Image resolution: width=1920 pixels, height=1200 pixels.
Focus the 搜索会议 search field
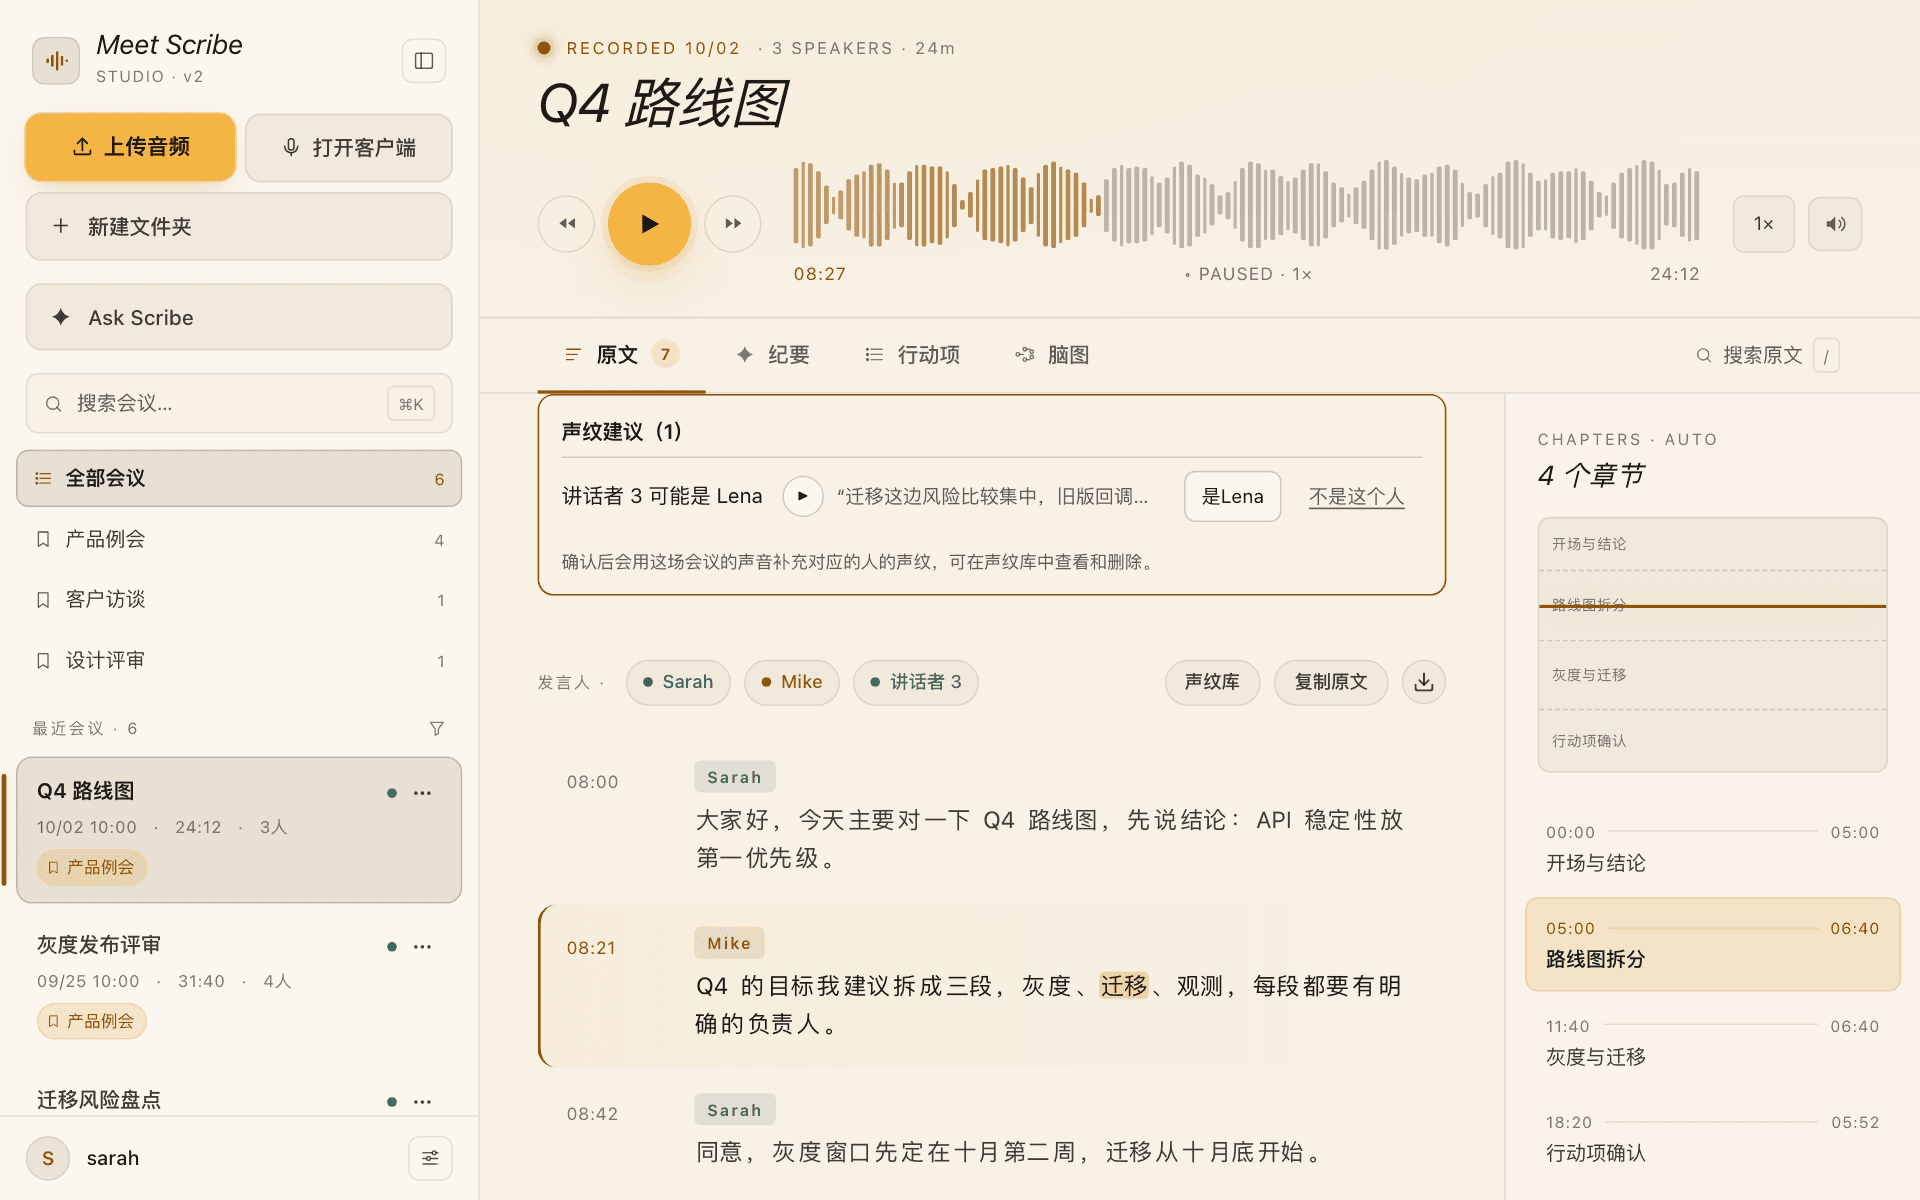click(239, 403)
